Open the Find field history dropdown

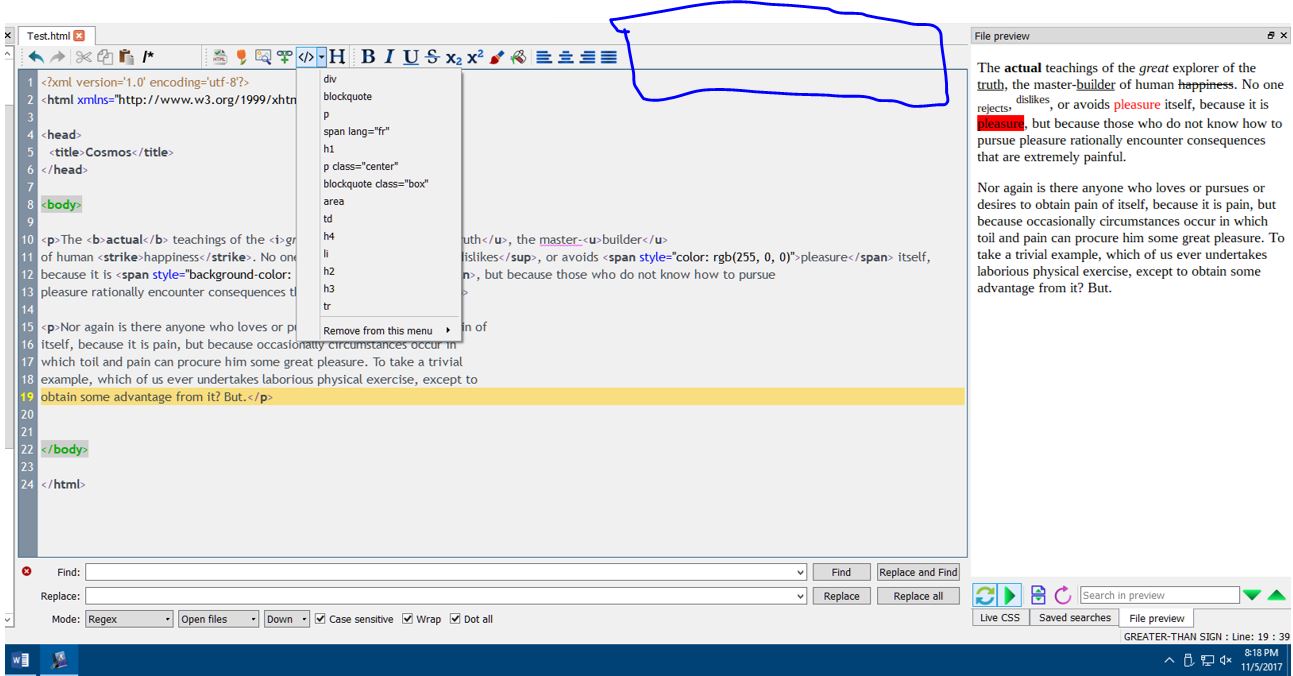pyautogui.click(x=800, y=572)
